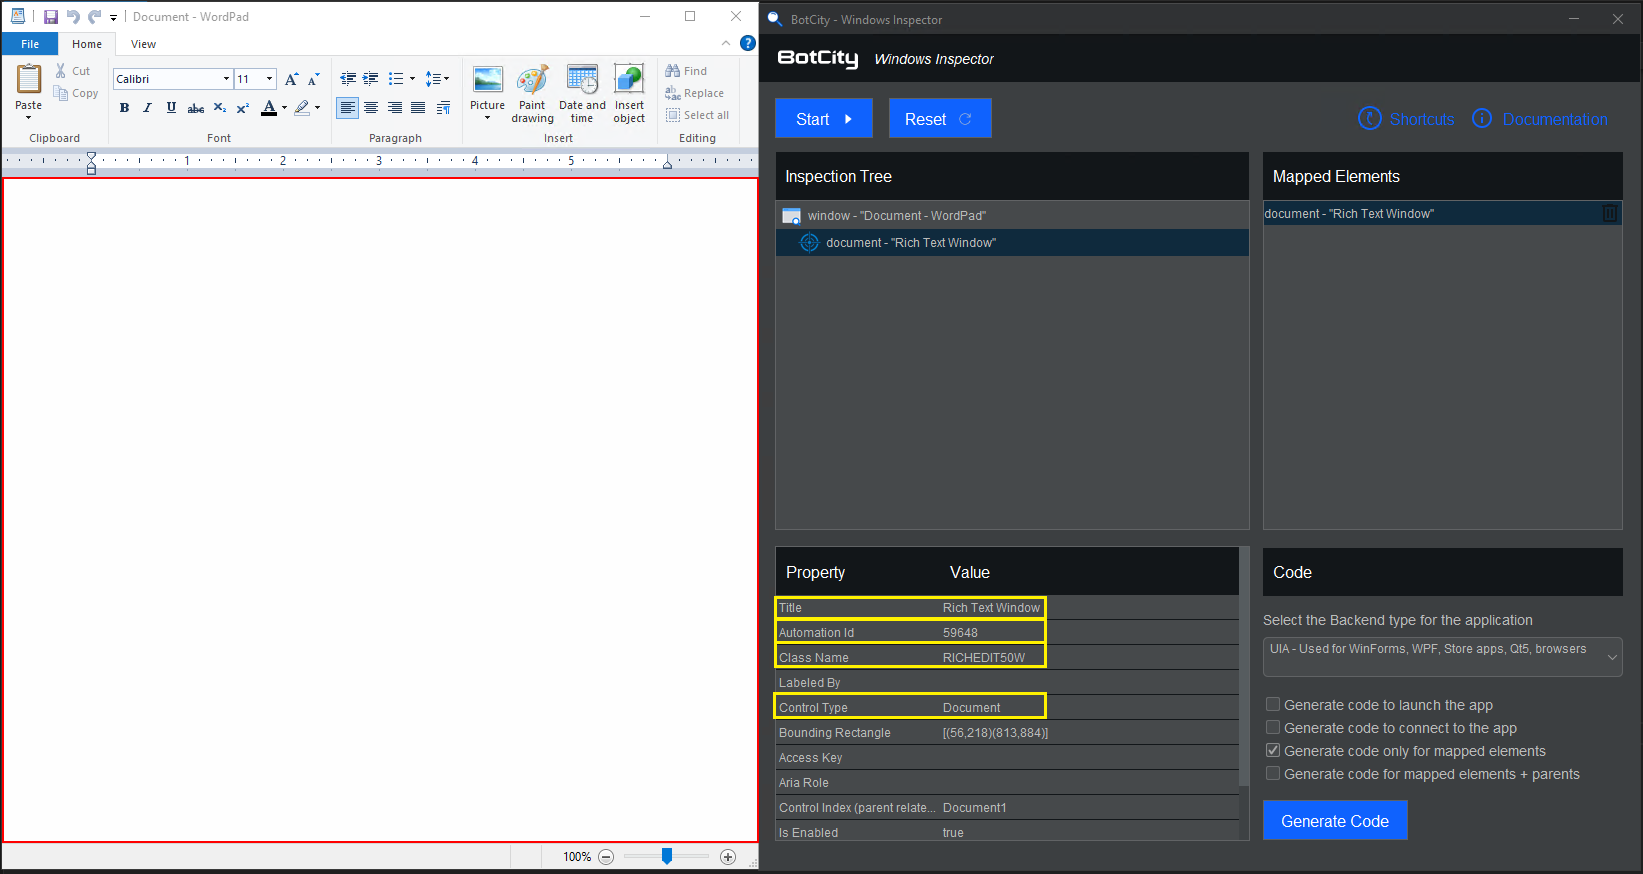Viewport: 1643px width, 874px height.
Task: Click the Grow font icon
Action: (292, 79)
